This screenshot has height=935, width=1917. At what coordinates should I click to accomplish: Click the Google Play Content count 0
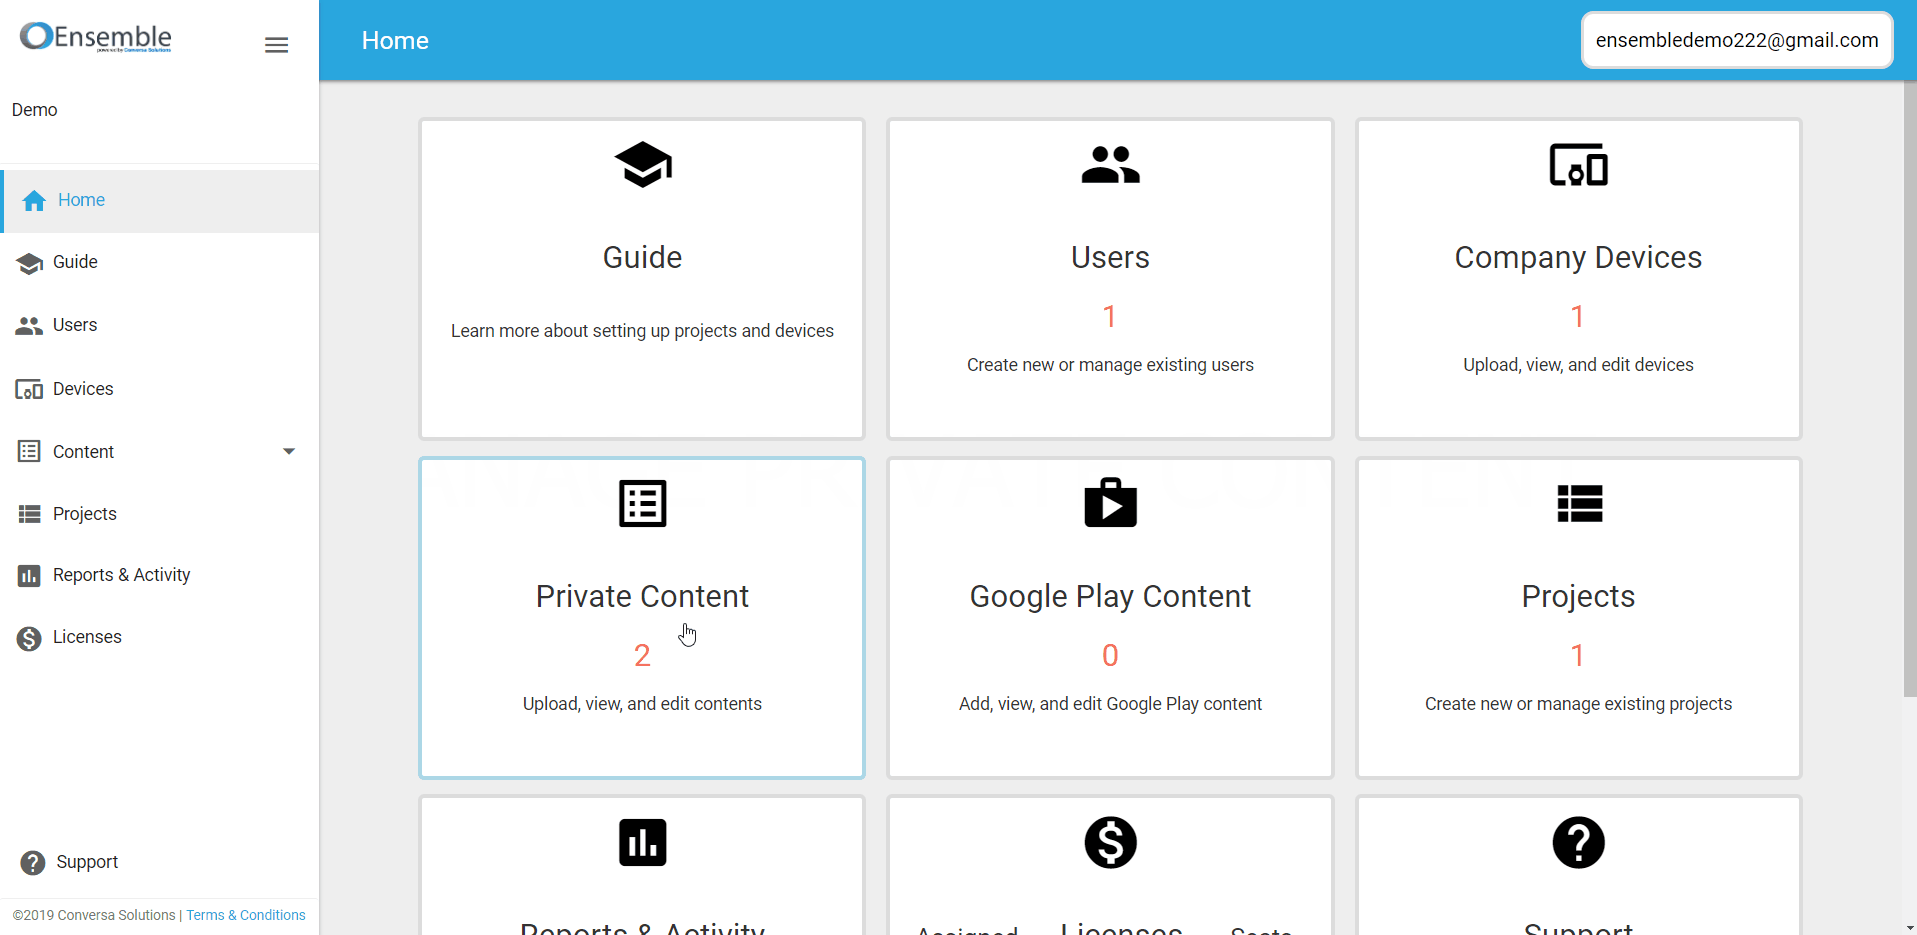click(x=1110, y=656)
